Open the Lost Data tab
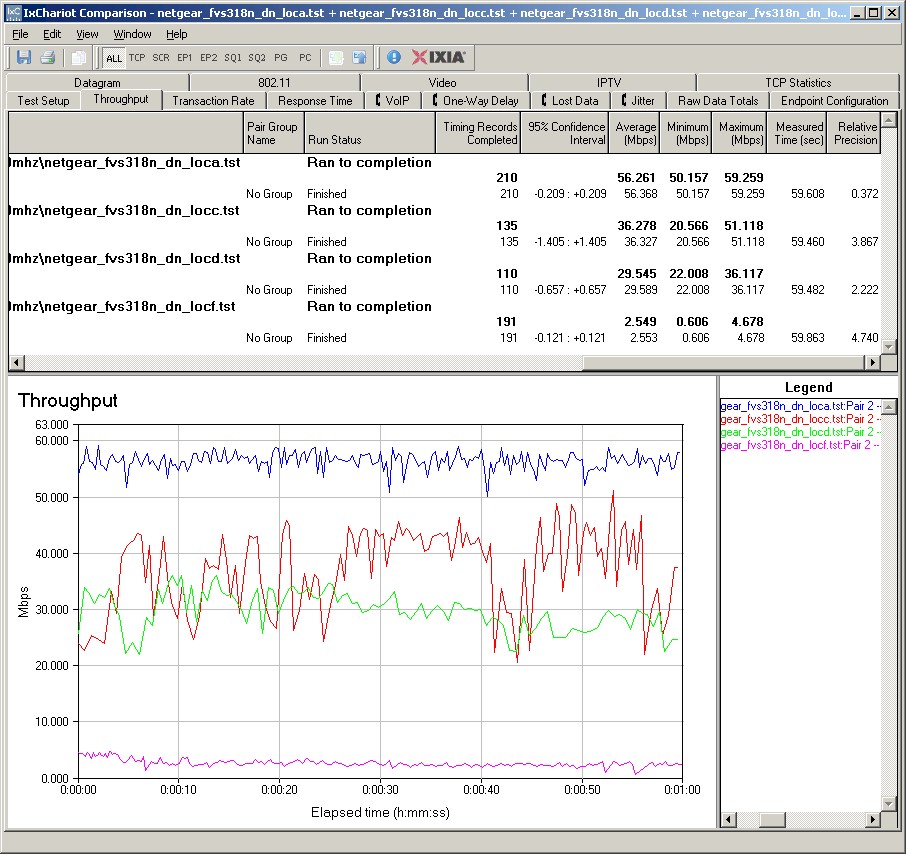Image resolution: width=906 pixels, height=854 pixels. pos(569,101)
